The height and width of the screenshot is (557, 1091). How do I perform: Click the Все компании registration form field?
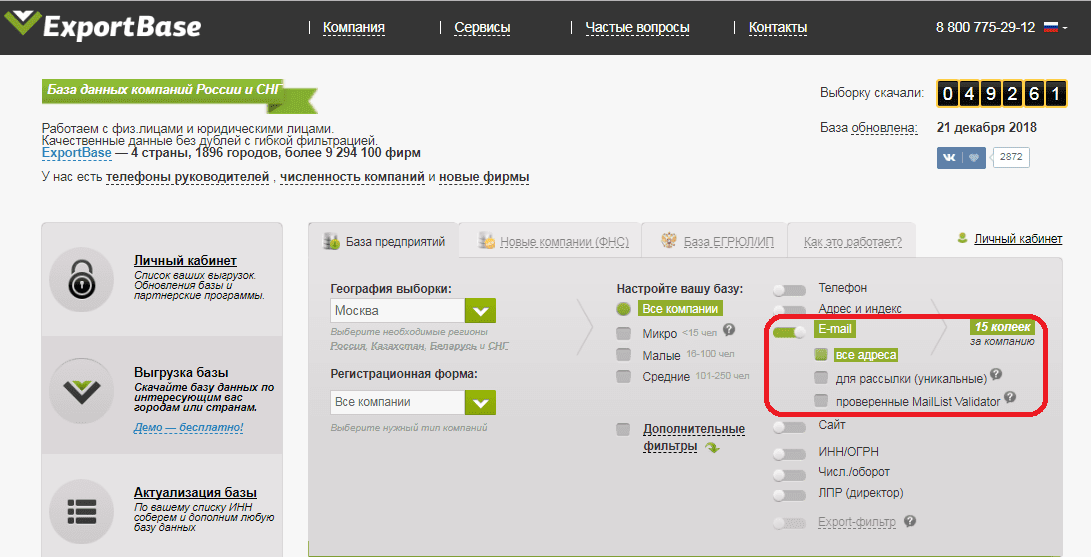397,402
